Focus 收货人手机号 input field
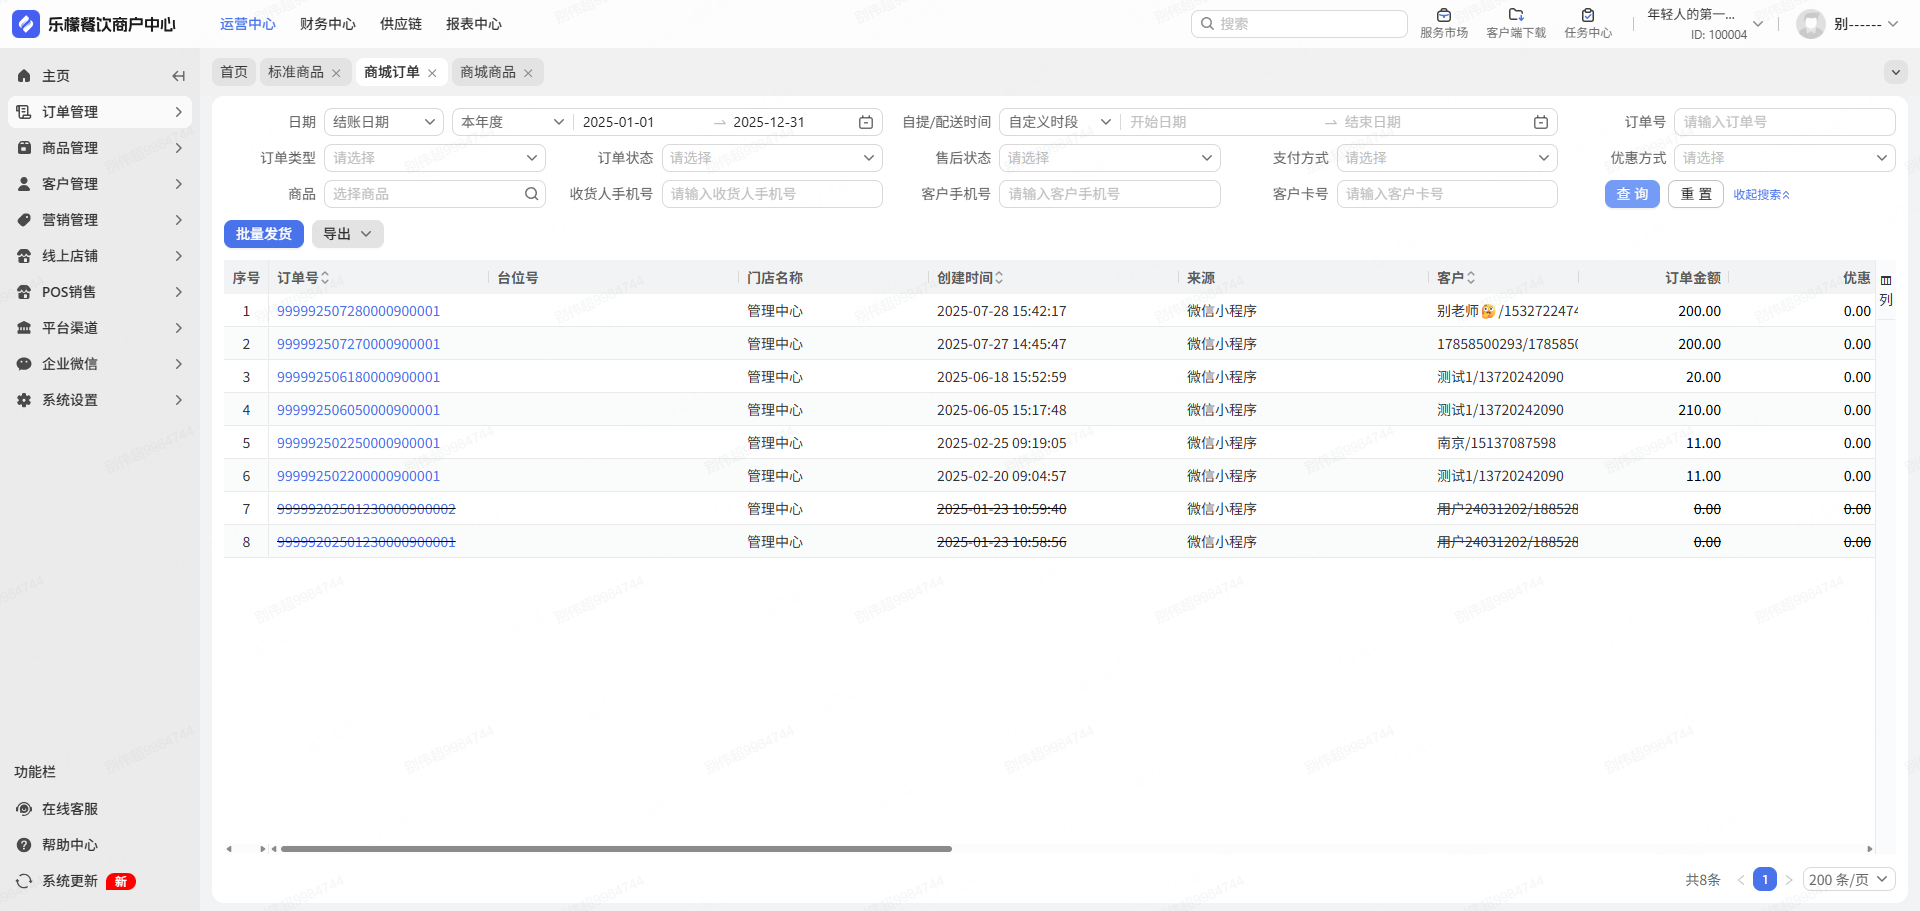1920x911 pixels. 772,194
